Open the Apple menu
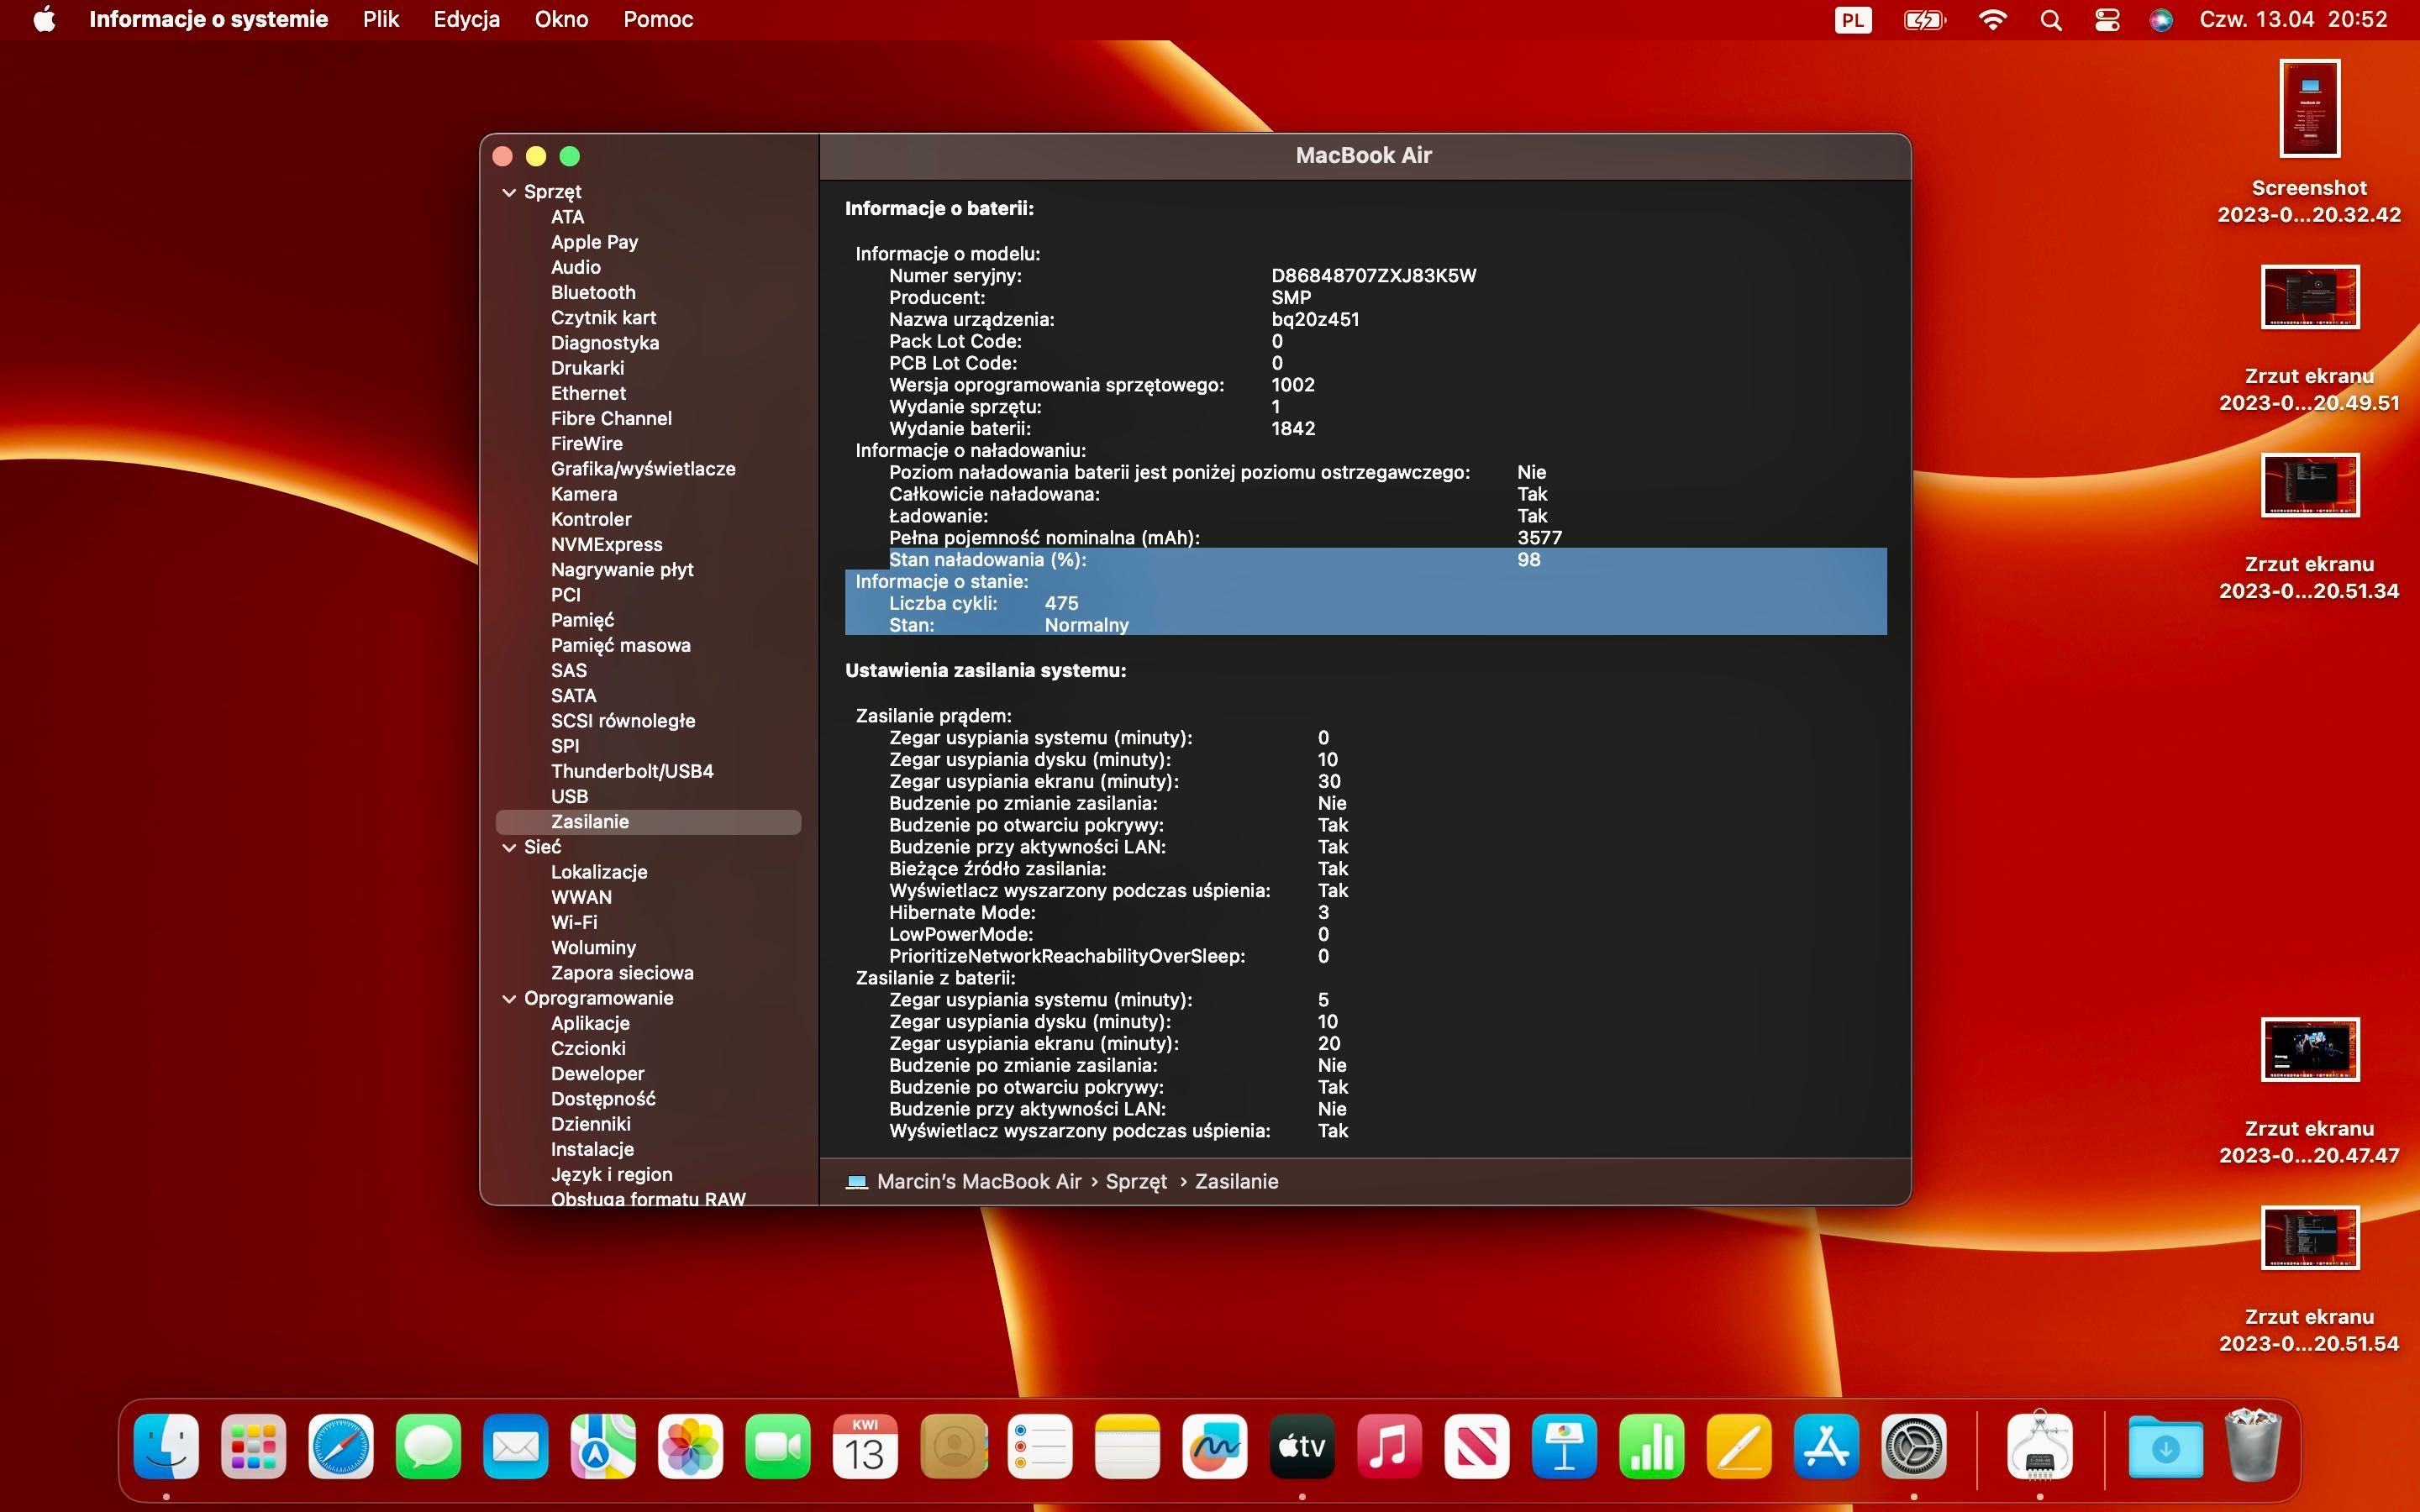This screenshot has width=2420, height=1512. click(45, 19)
